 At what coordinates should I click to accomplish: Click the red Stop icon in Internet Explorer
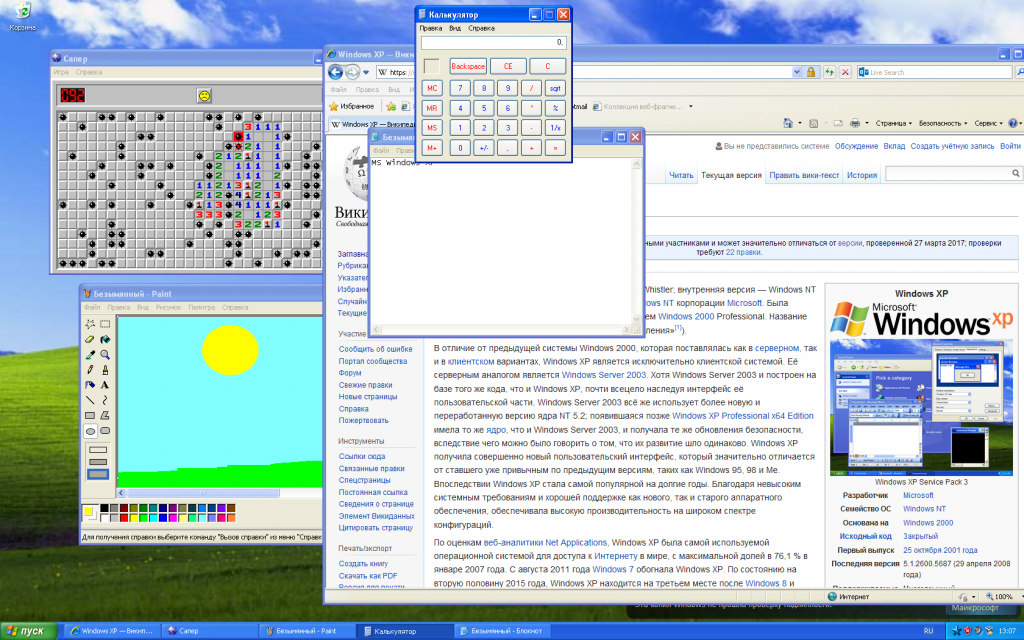click(x=845, y=72)
